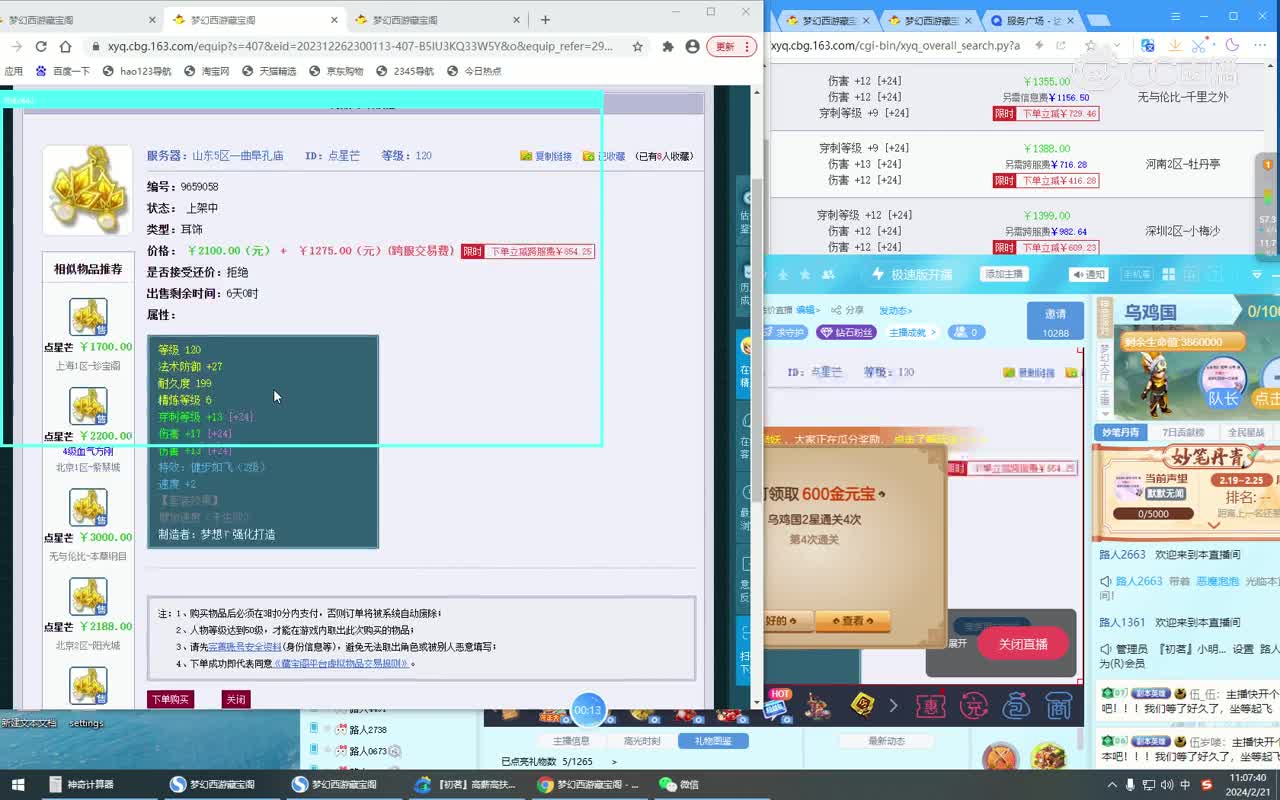Viewport: 1280px width, 800px height.
Task: Expand the stream toolbar chevron arrow
Action: [x=892, y=706]
